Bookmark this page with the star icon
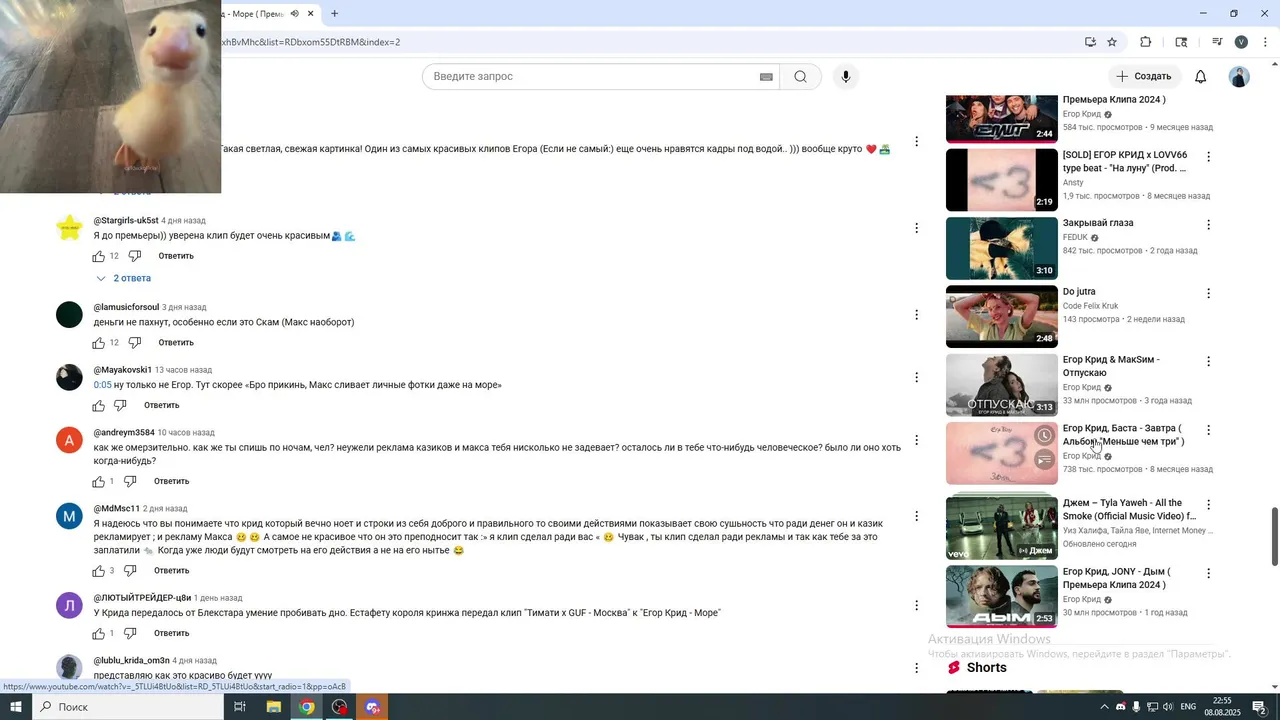The width and height of the screenshot is (1280, 720). (1112, 42)
